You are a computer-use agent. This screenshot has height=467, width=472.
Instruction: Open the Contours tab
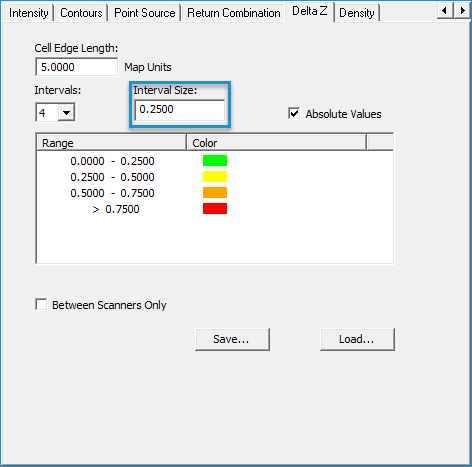click(x=81, y=13)
